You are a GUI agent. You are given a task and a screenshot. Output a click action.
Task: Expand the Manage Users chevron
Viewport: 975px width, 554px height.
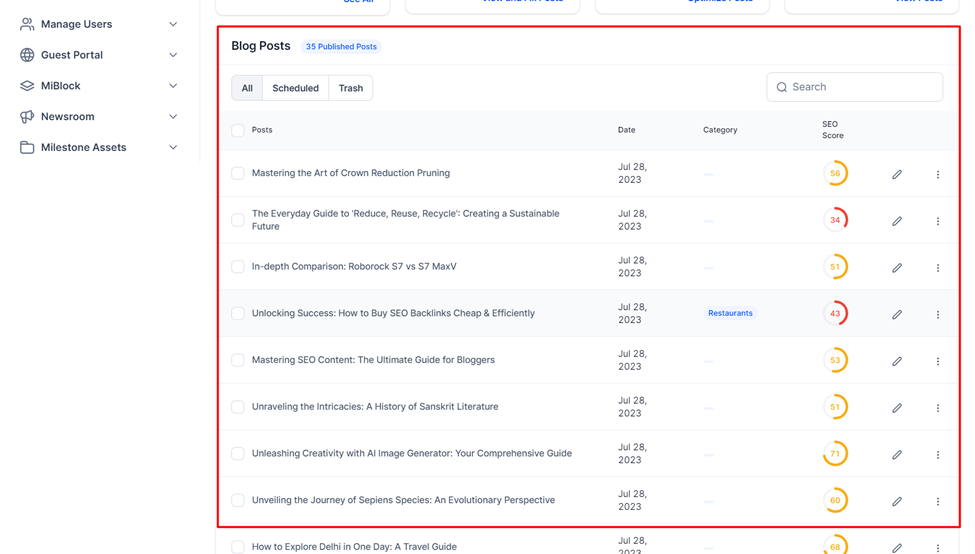point(173,24)
